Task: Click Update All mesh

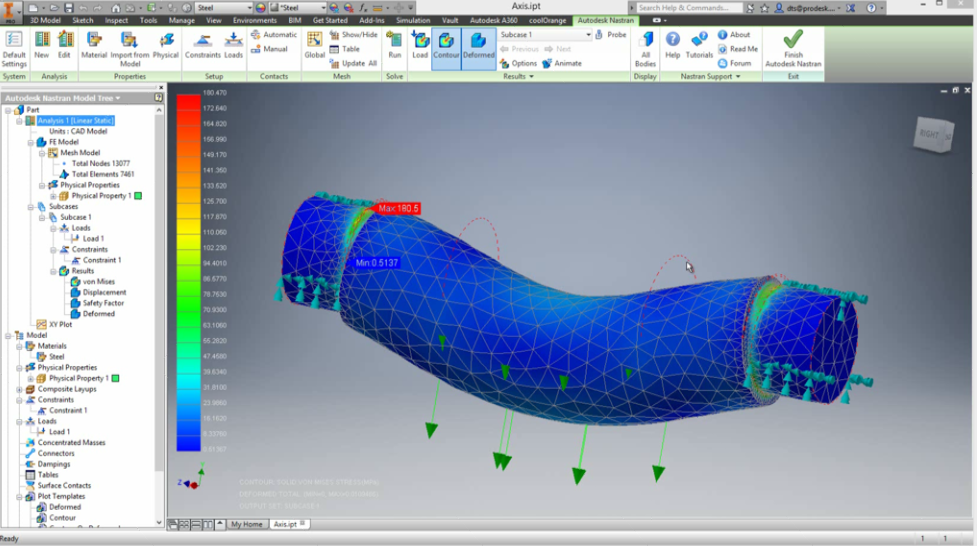Action: click(x=353, y=64)
